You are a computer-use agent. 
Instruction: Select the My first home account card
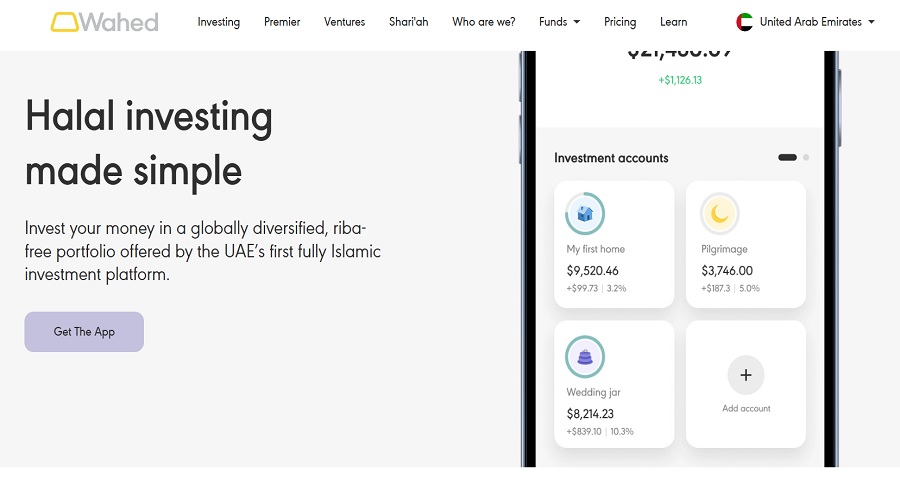(613, 244)
